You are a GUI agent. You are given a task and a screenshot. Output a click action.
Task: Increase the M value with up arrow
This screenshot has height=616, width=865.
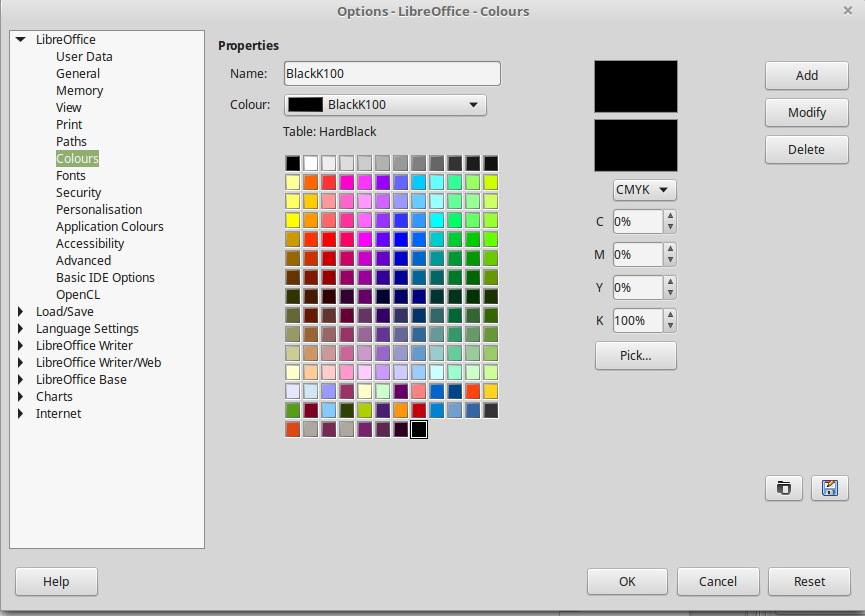[x=670, y=249]
